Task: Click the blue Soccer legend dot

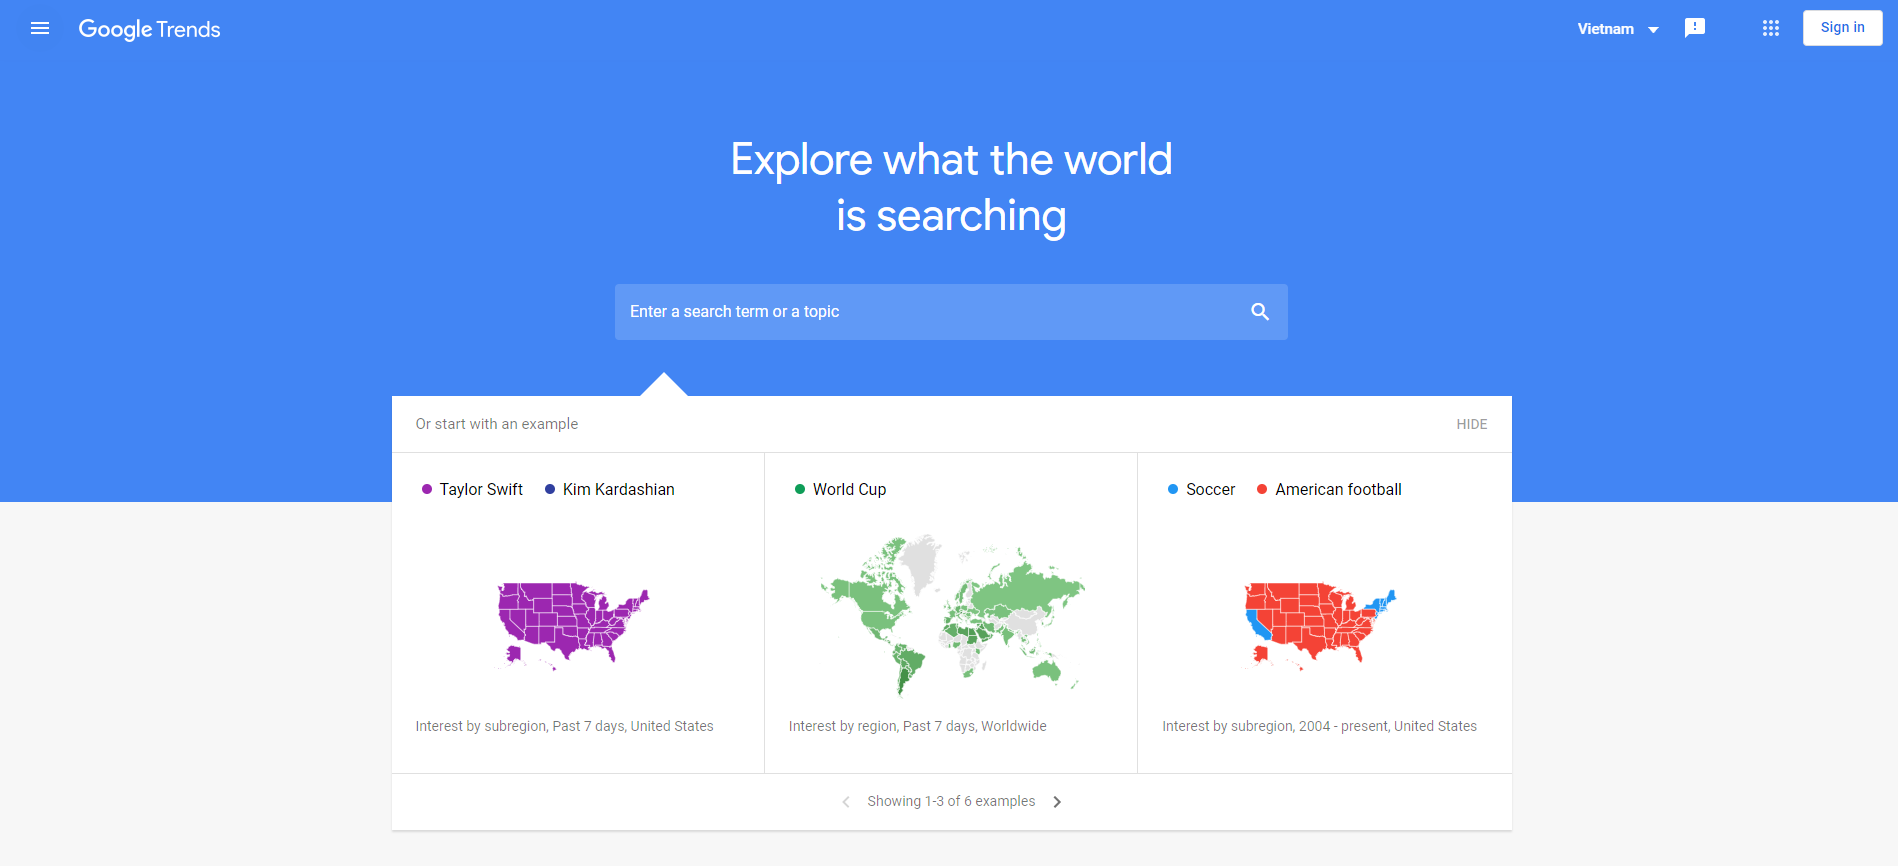Action: click(1171, 489)
